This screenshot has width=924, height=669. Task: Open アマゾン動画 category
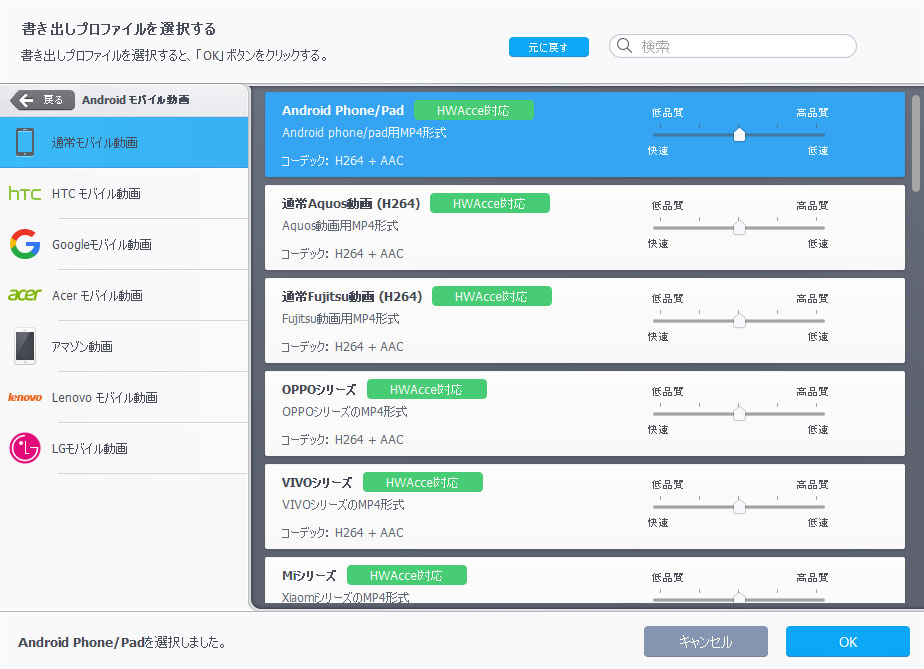[x=124, y=346]
